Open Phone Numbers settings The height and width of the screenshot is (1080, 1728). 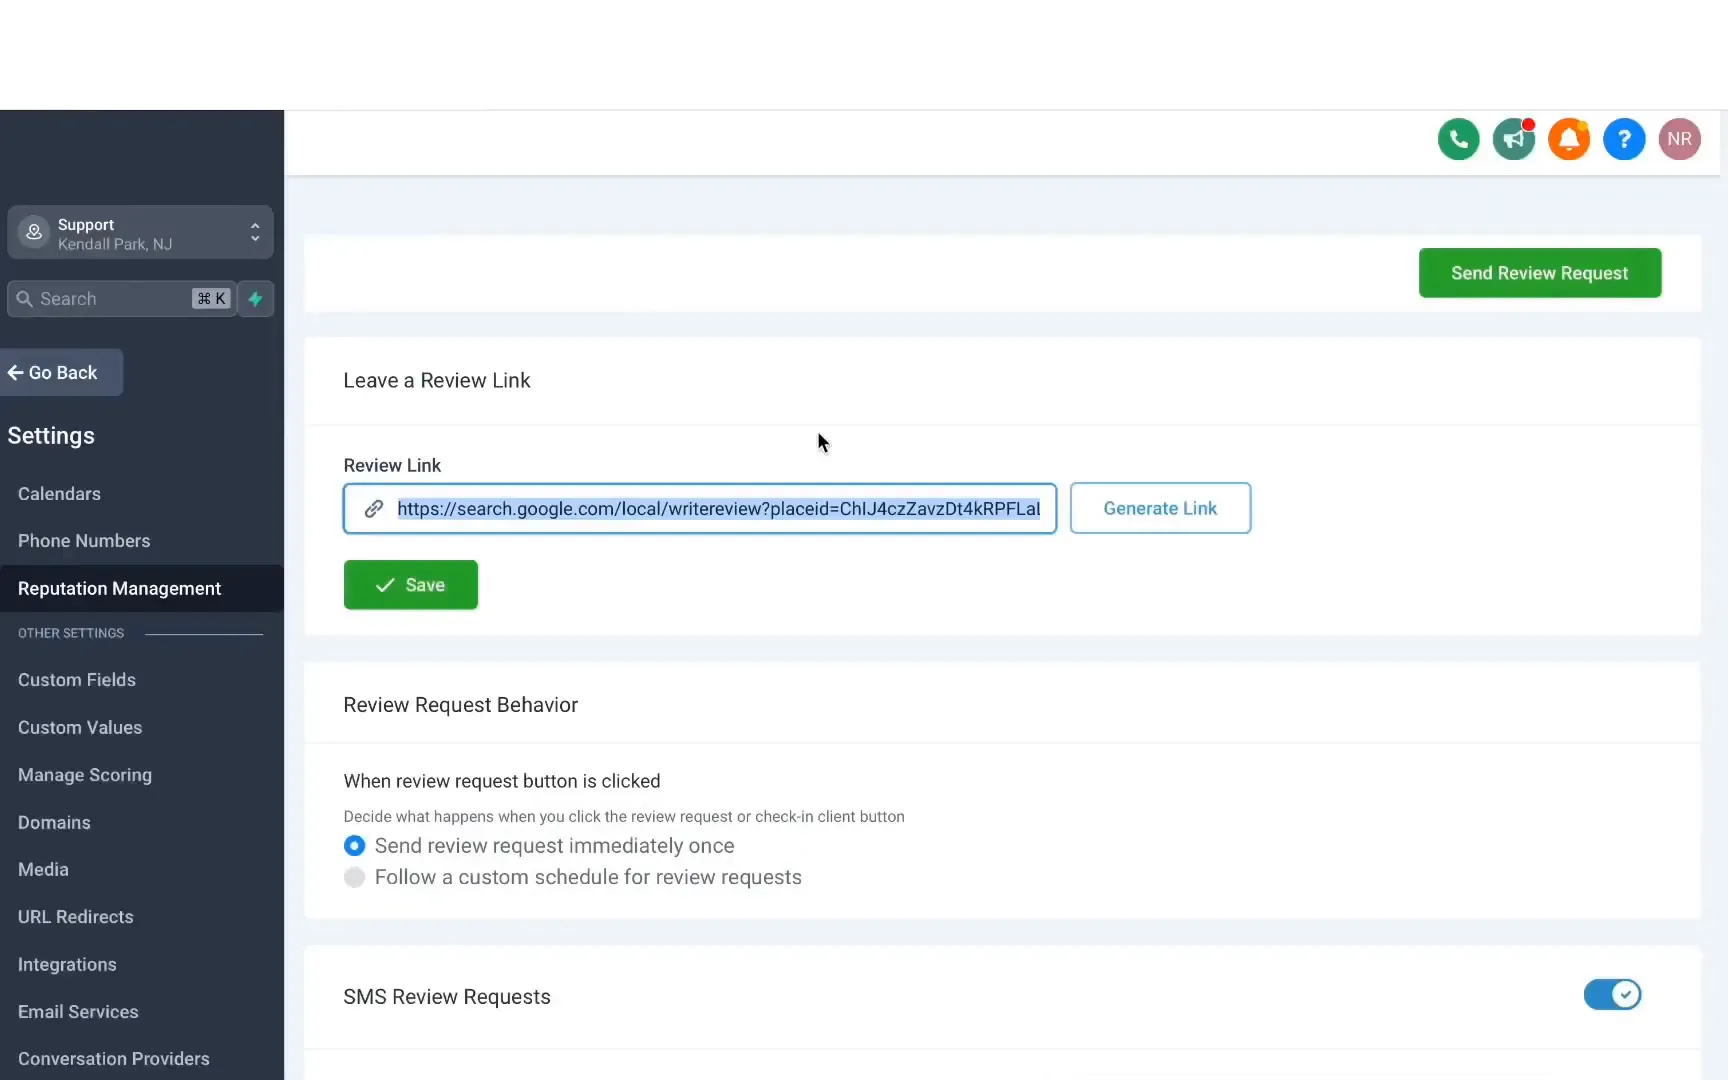pyautogui.click(x=84, y=541)
